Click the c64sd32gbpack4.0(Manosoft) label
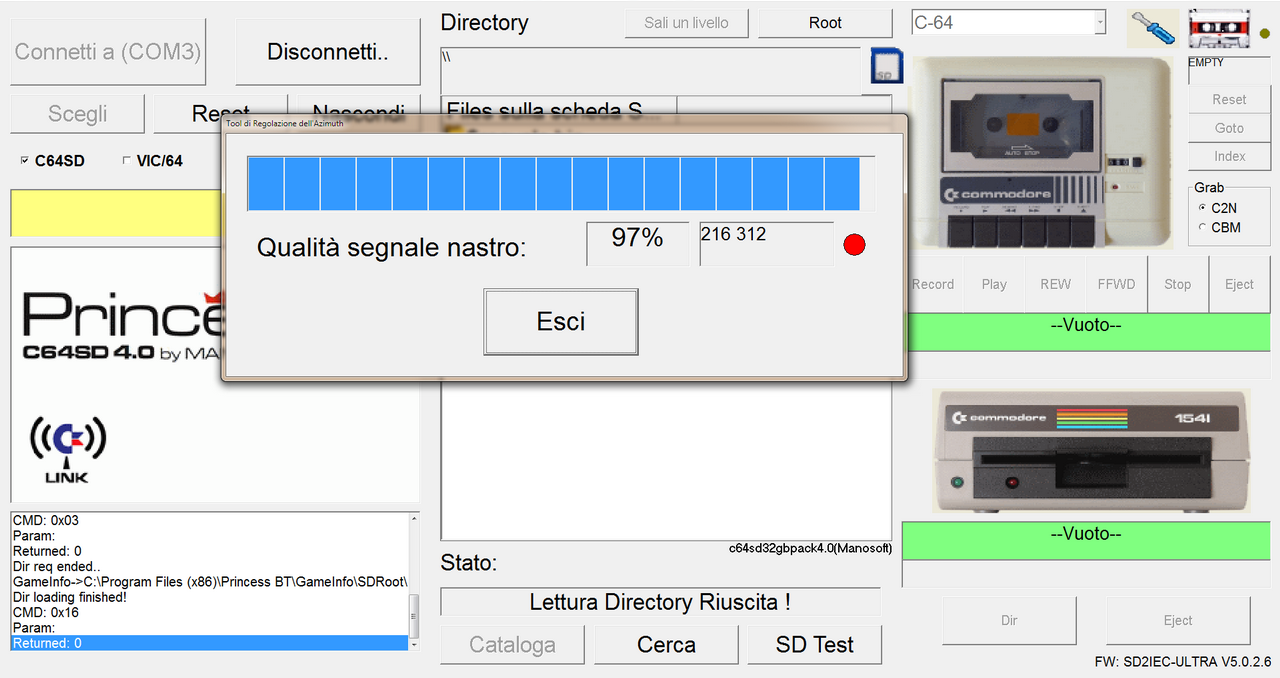 point(810,548)
